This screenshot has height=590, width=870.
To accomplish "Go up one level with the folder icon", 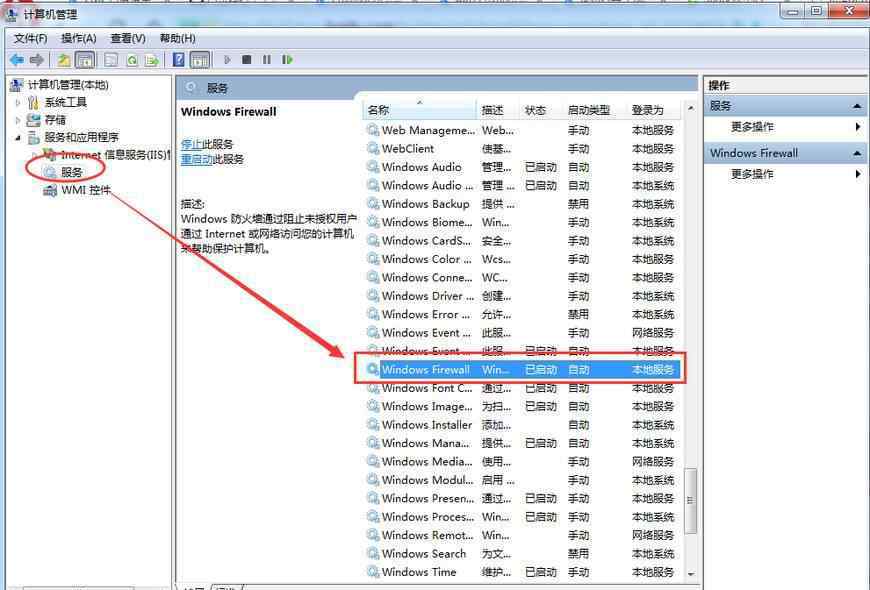I will [x=64, y=60].
